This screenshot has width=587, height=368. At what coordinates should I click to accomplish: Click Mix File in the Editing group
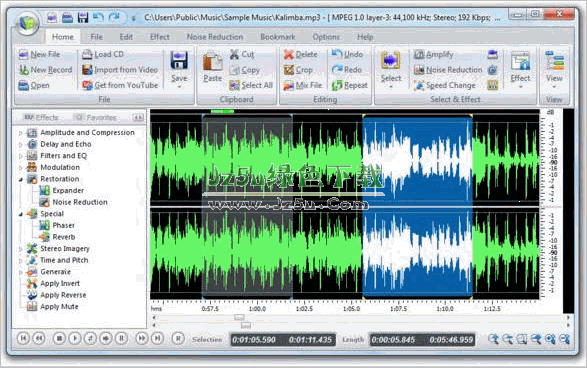click(x=303, y=85)
